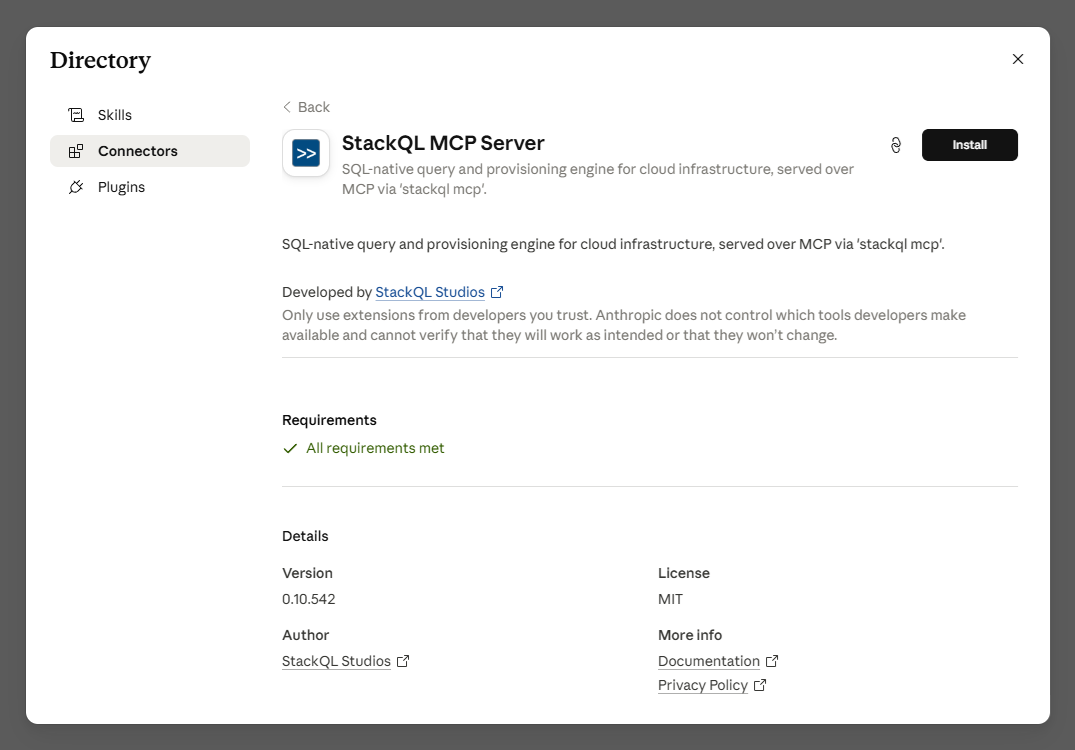Click the version value 0.10.542
The image size is (1075, 750).
(309, 599)
